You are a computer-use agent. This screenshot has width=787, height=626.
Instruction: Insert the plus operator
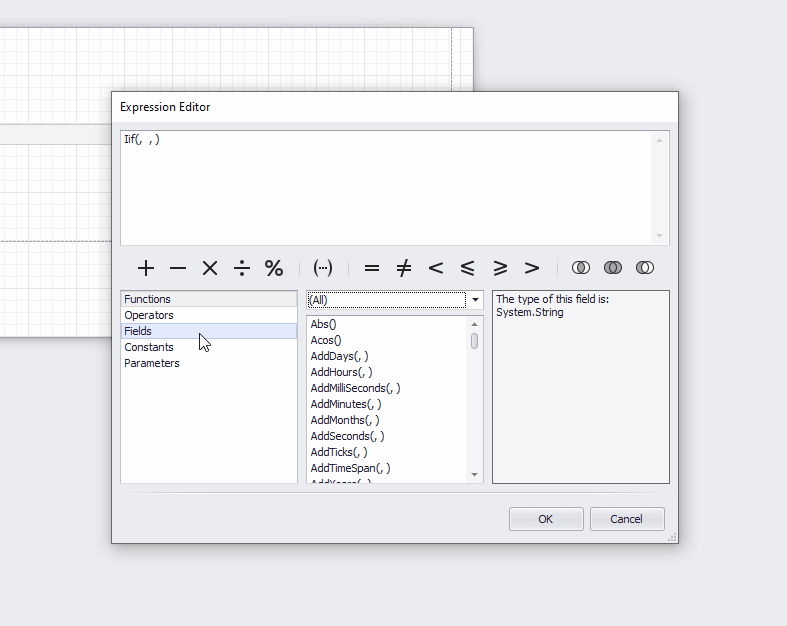(x=146, y=268)
